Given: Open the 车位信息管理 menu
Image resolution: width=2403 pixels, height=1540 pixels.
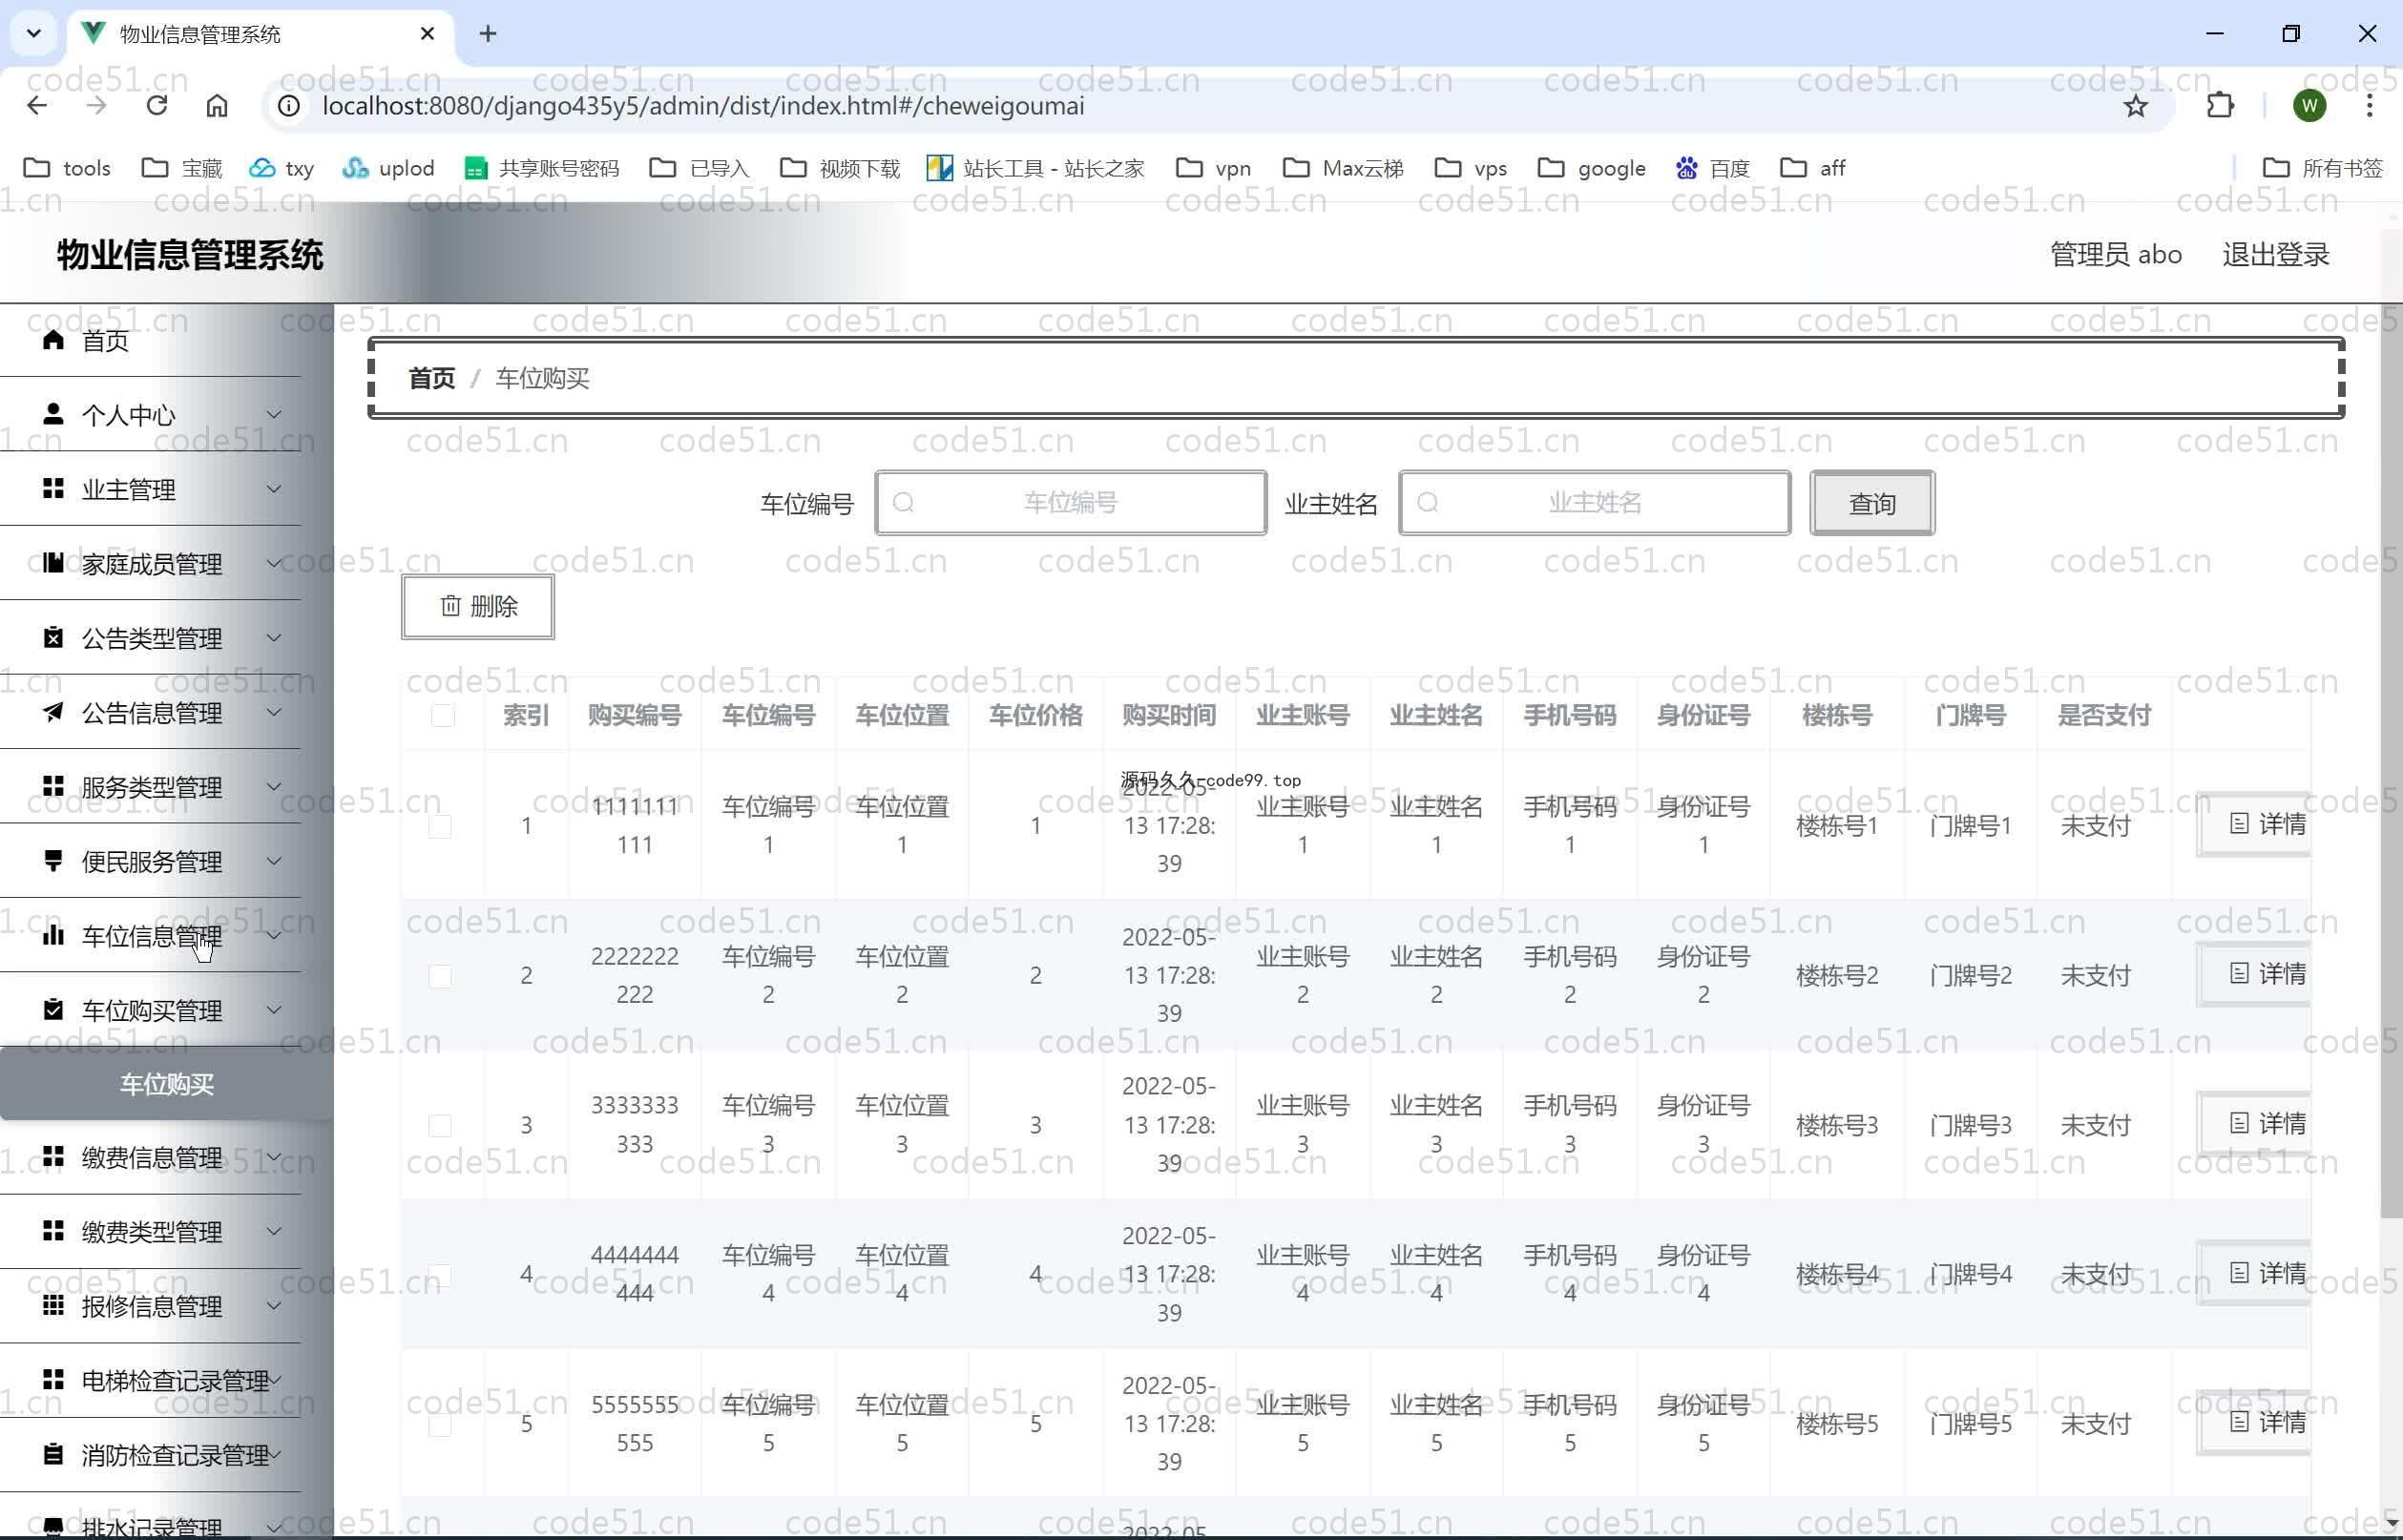Looking at the screenshot, I should (150, 935).
